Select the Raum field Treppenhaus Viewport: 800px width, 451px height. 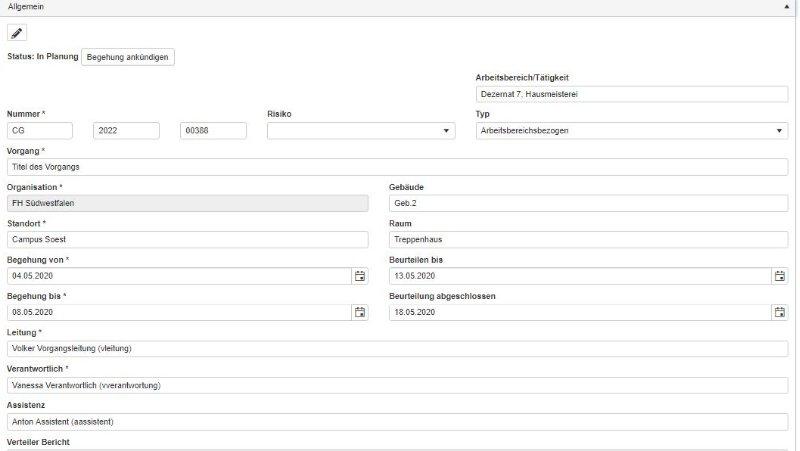(587, 240)
